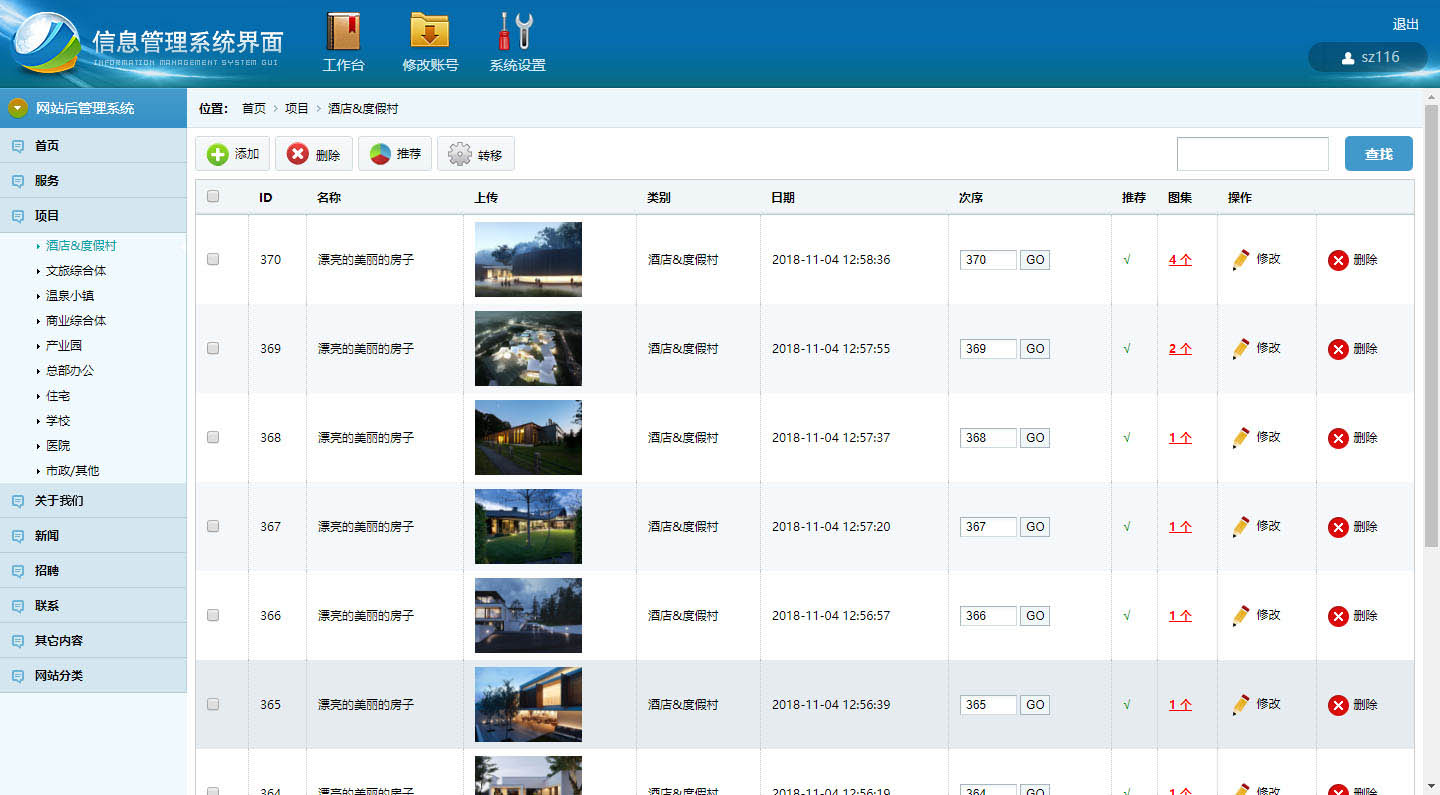This screenshot has height=795, width=1440.
Task: Select 商业综合体 in the sidebar
Action: click(76, 321)
